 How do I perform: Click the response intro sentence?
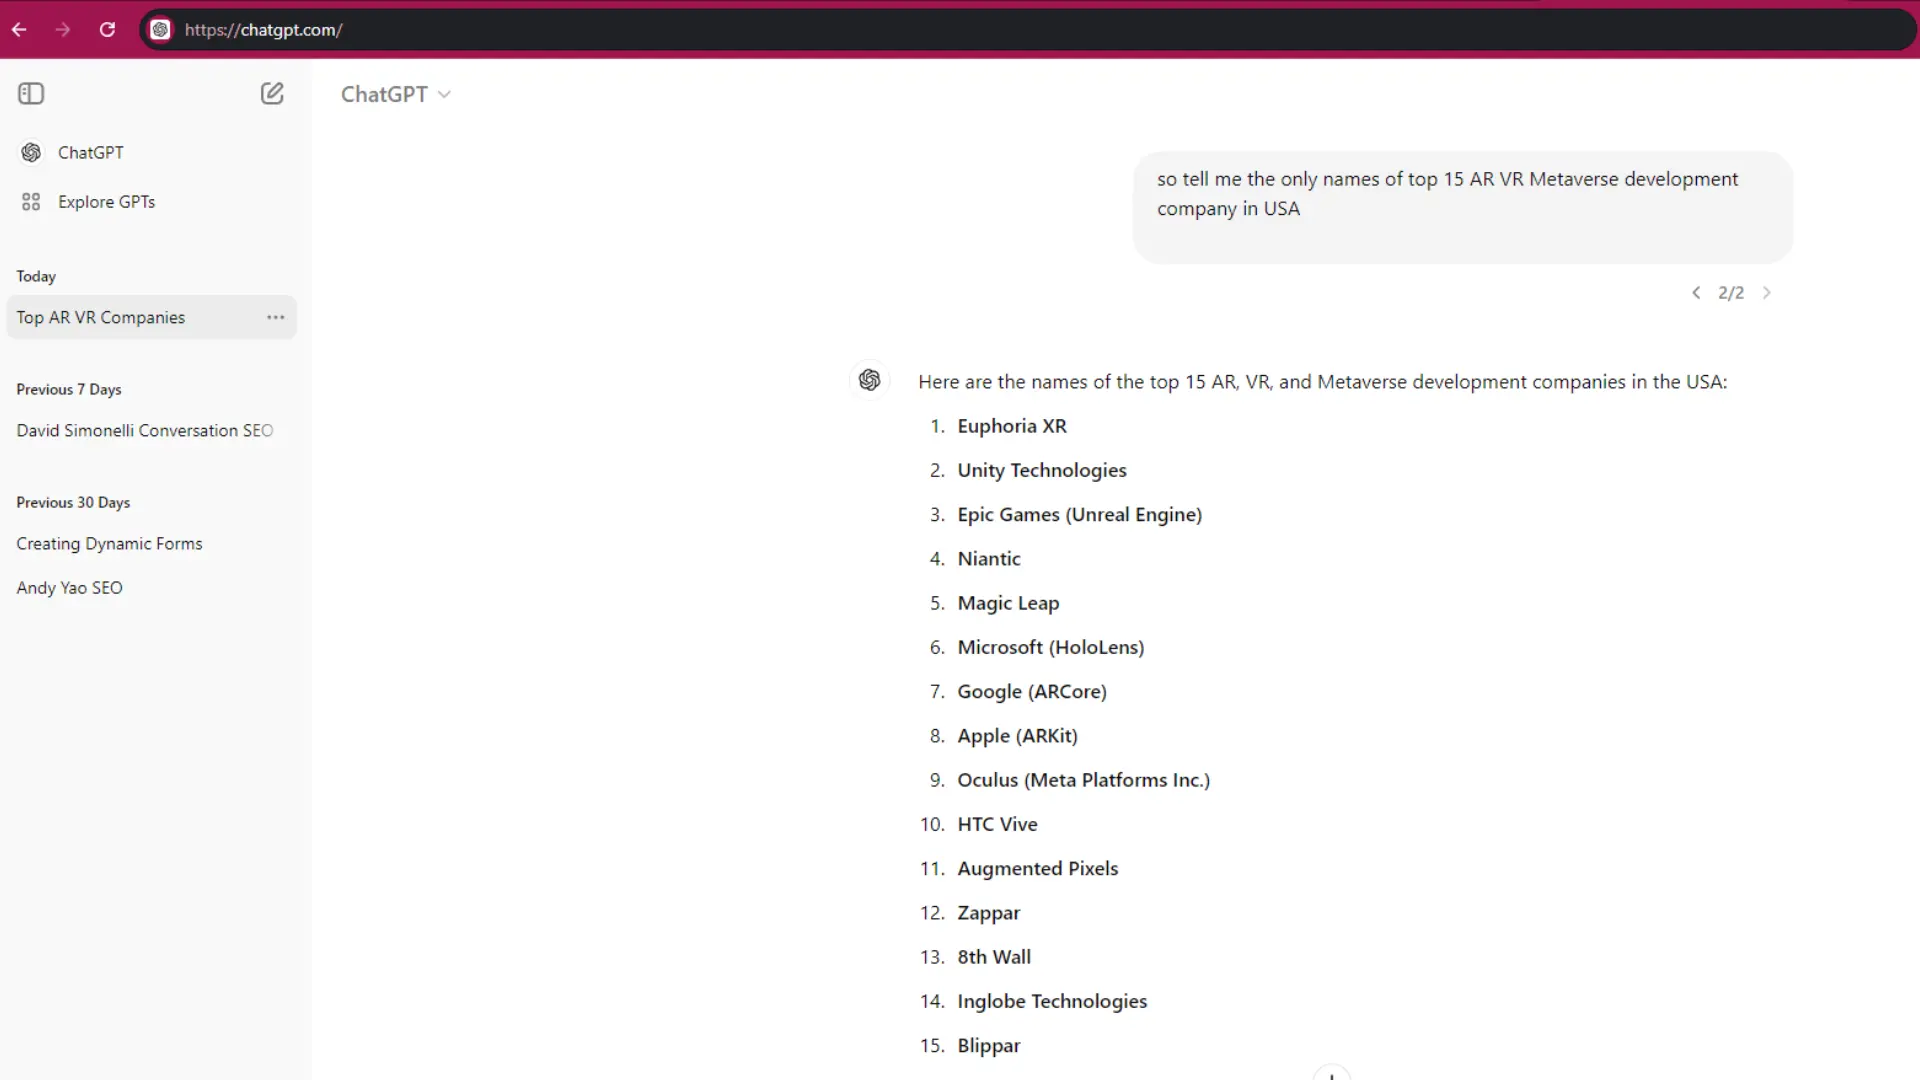point(1322,382)
